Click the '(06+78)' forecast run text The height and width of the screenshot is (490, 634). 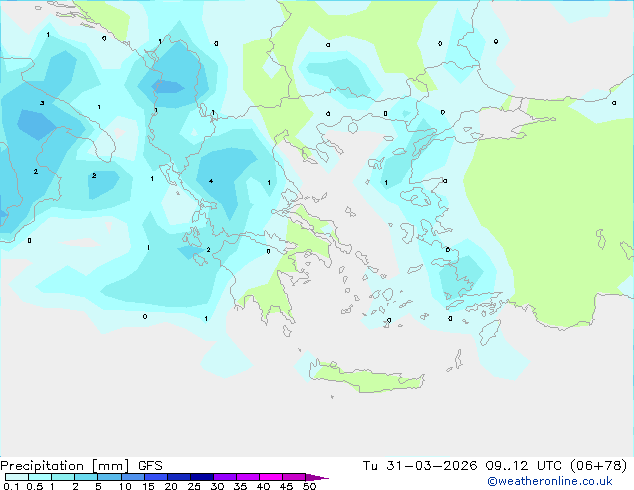click(x=598, y=466)
